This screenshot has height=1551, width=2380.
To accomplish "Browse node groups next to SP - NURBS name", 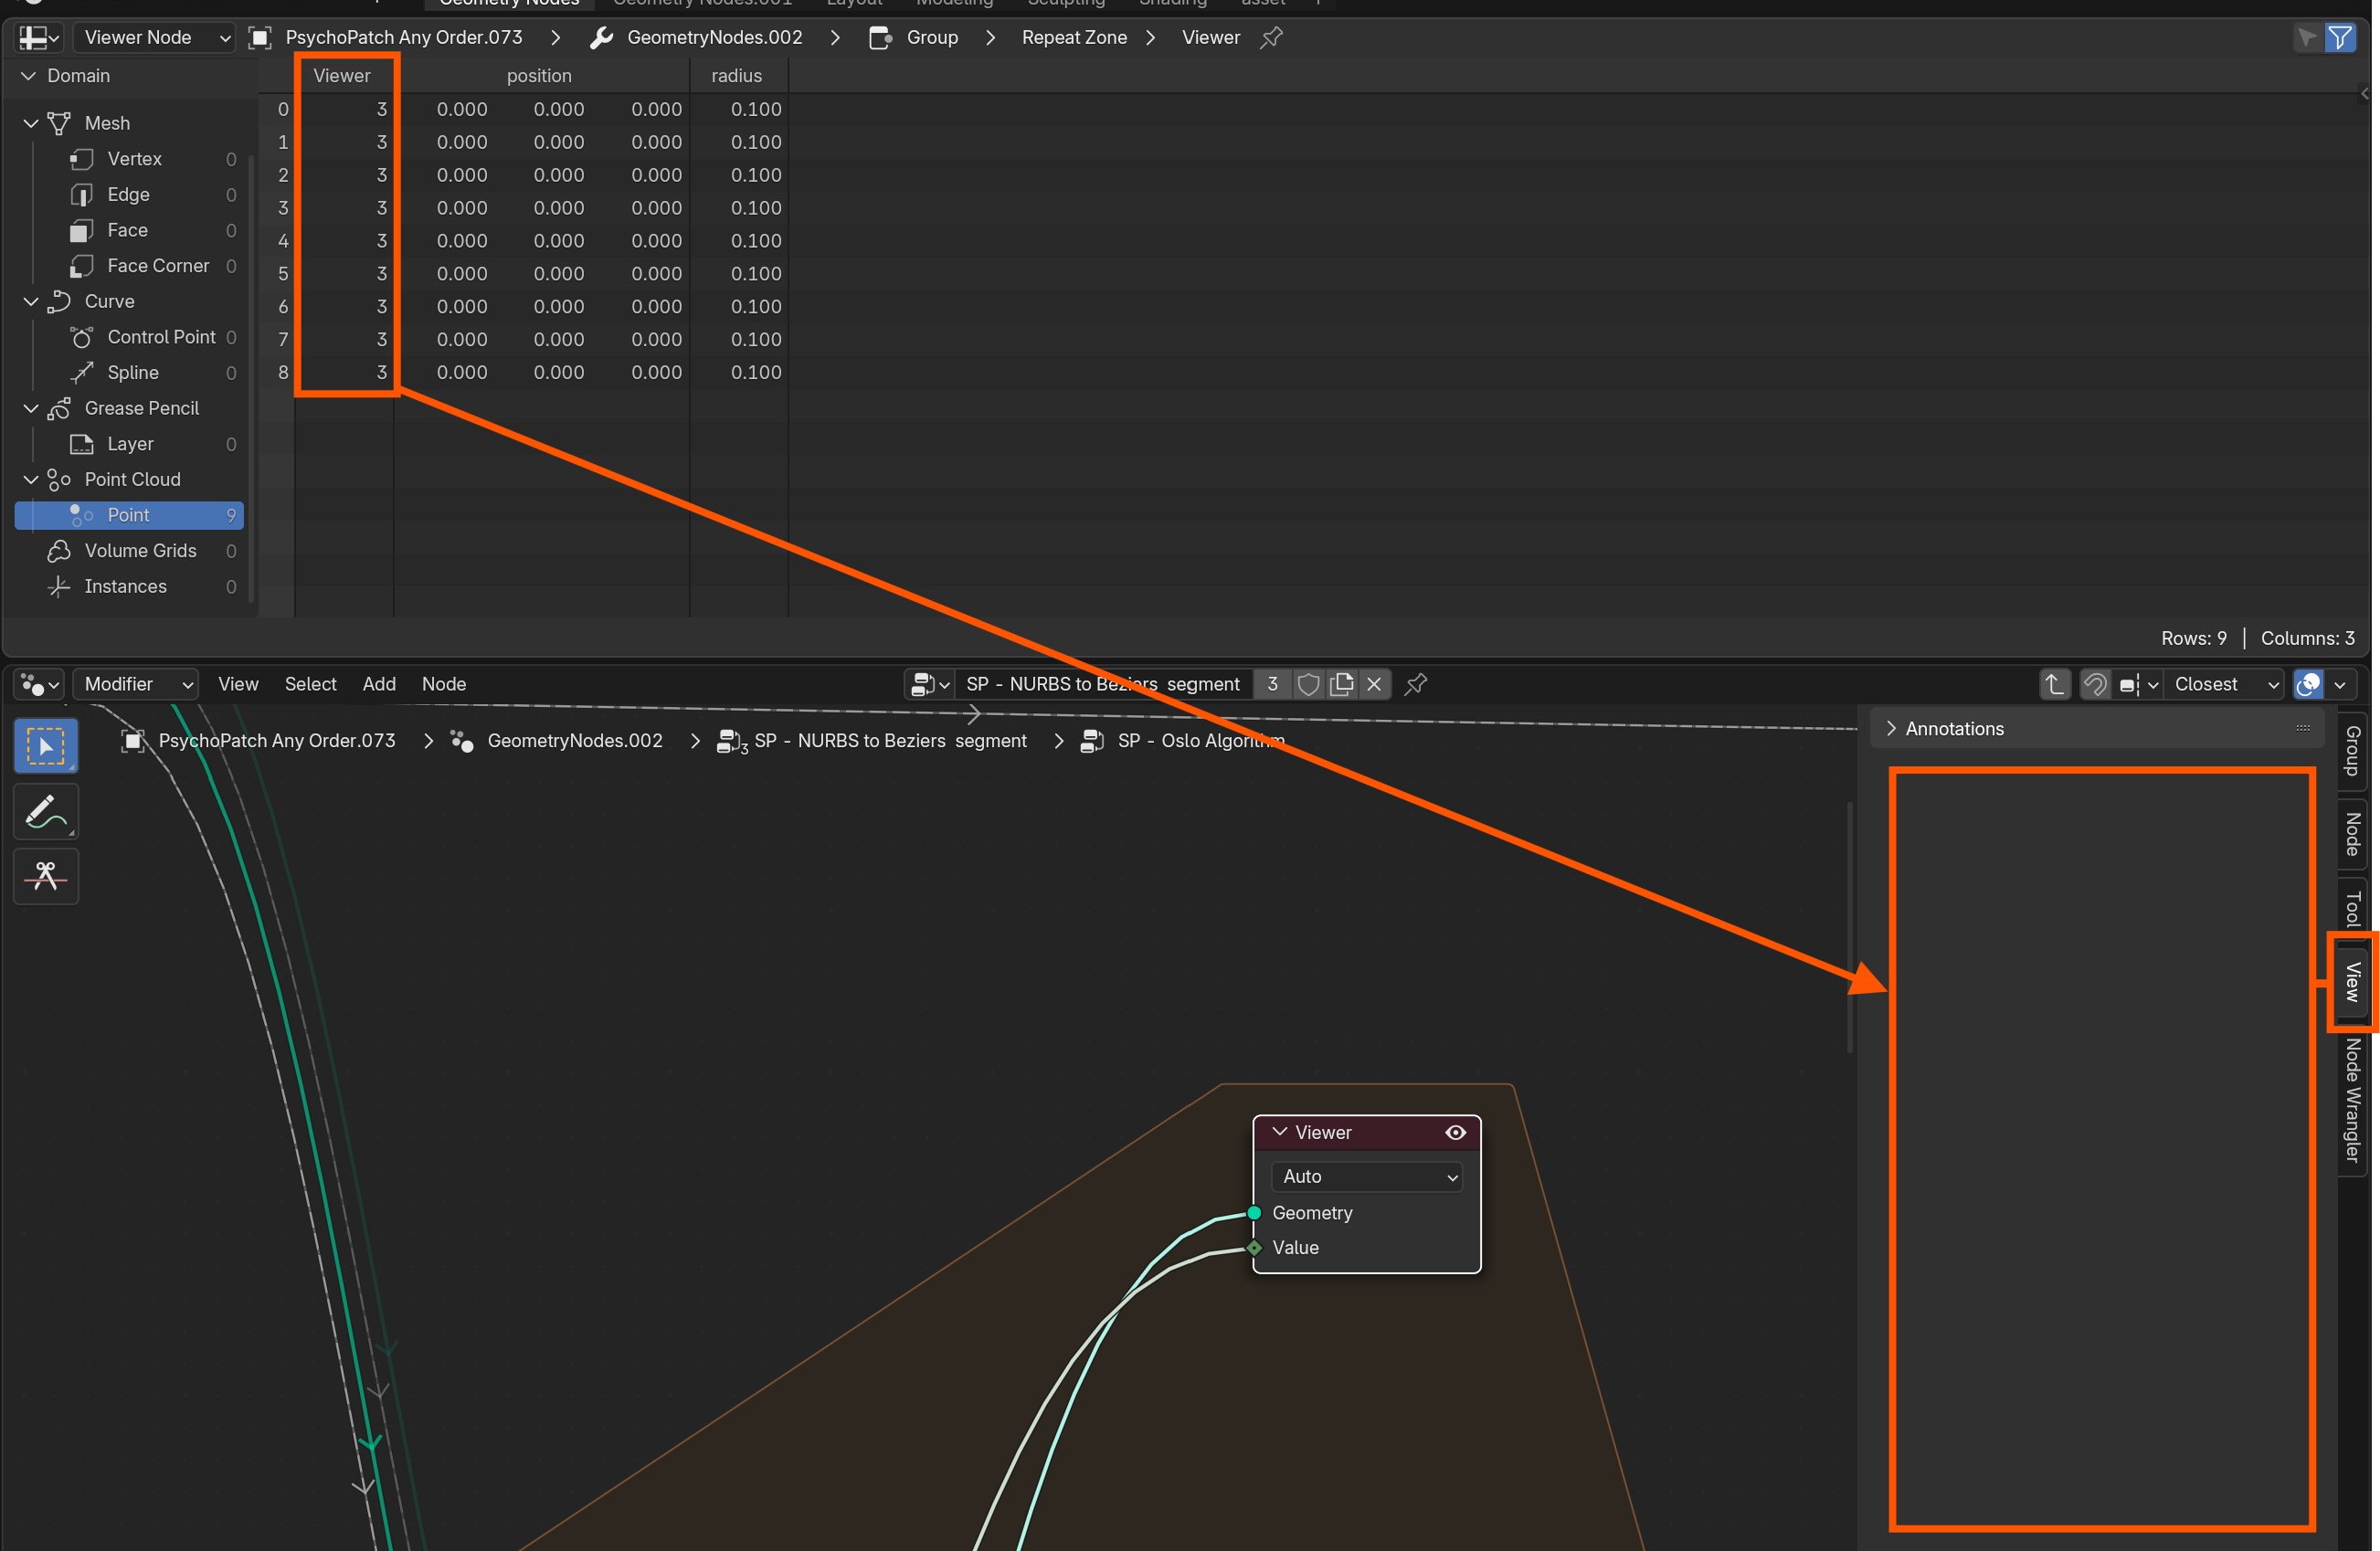I will 929,684.
